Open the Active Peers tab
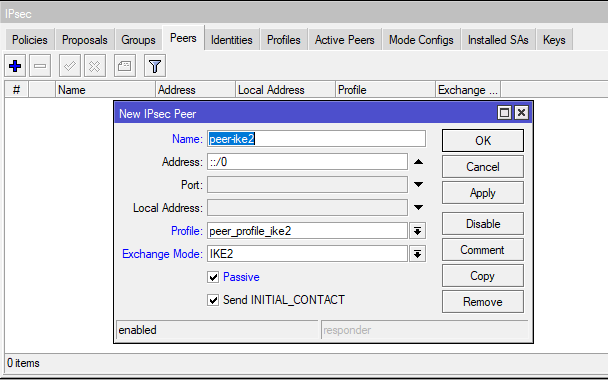 point(344,40)
